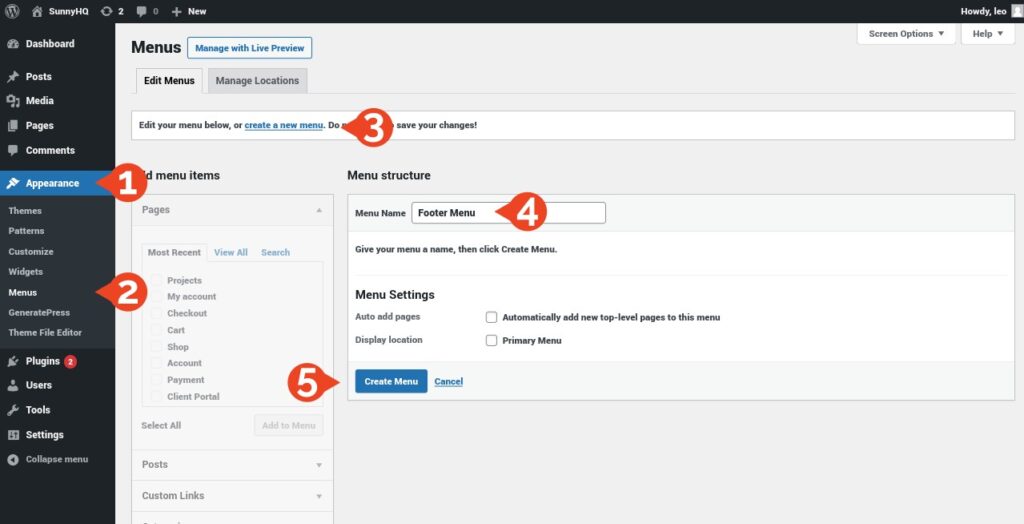1024x524 pixels.
Task: Switch to the Manage Locations tab
Action: click(x=257, y=81)
